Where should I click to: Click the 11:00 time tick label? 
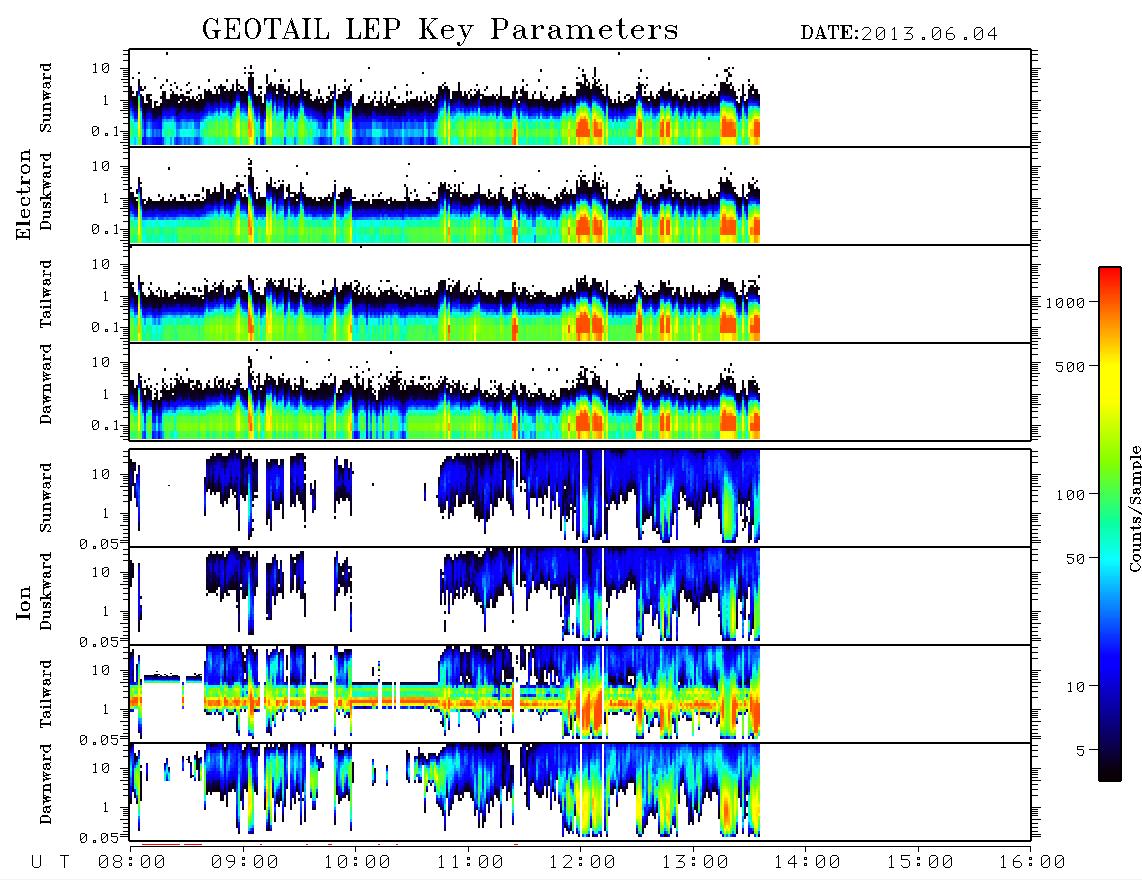(x=470, y=863)
